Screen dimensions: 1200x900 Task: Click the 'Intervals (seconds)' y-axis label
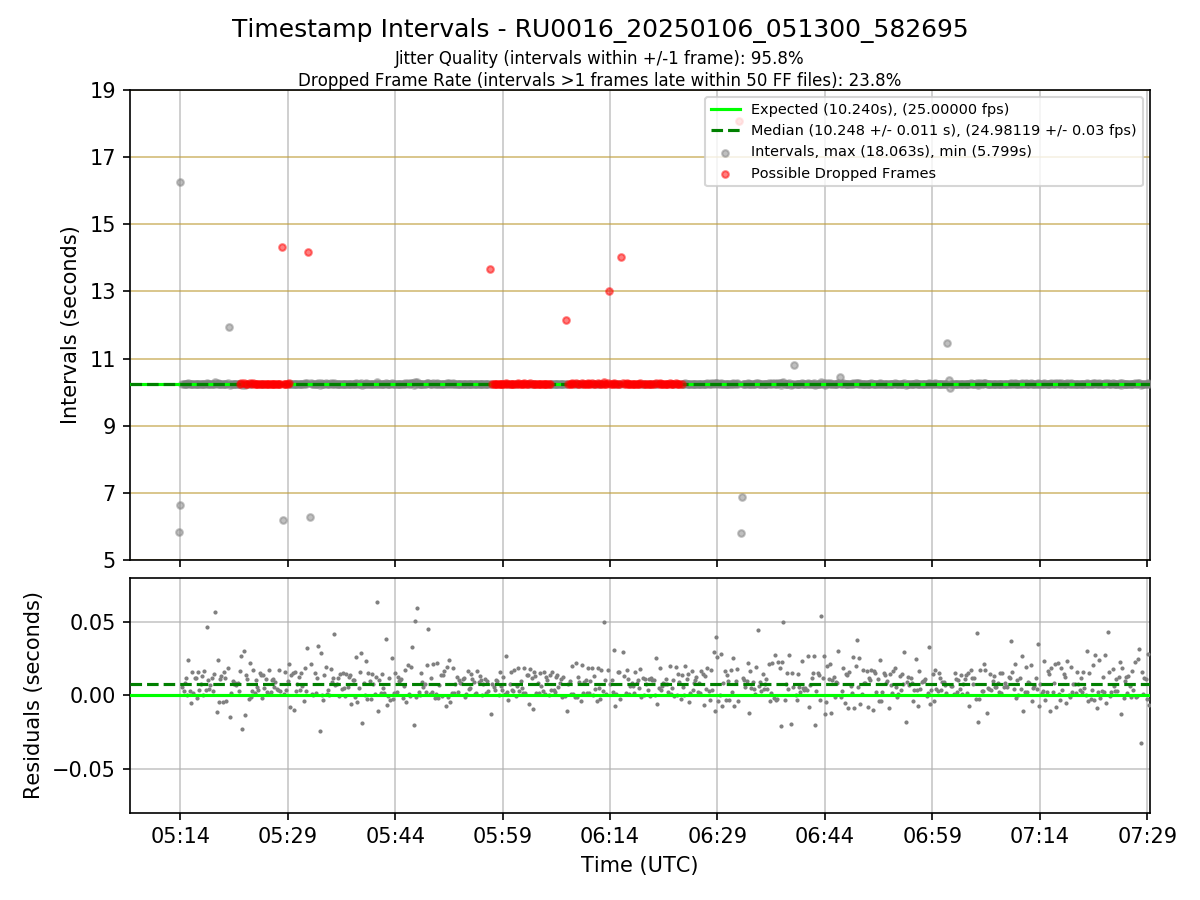(x=70, y=325)
